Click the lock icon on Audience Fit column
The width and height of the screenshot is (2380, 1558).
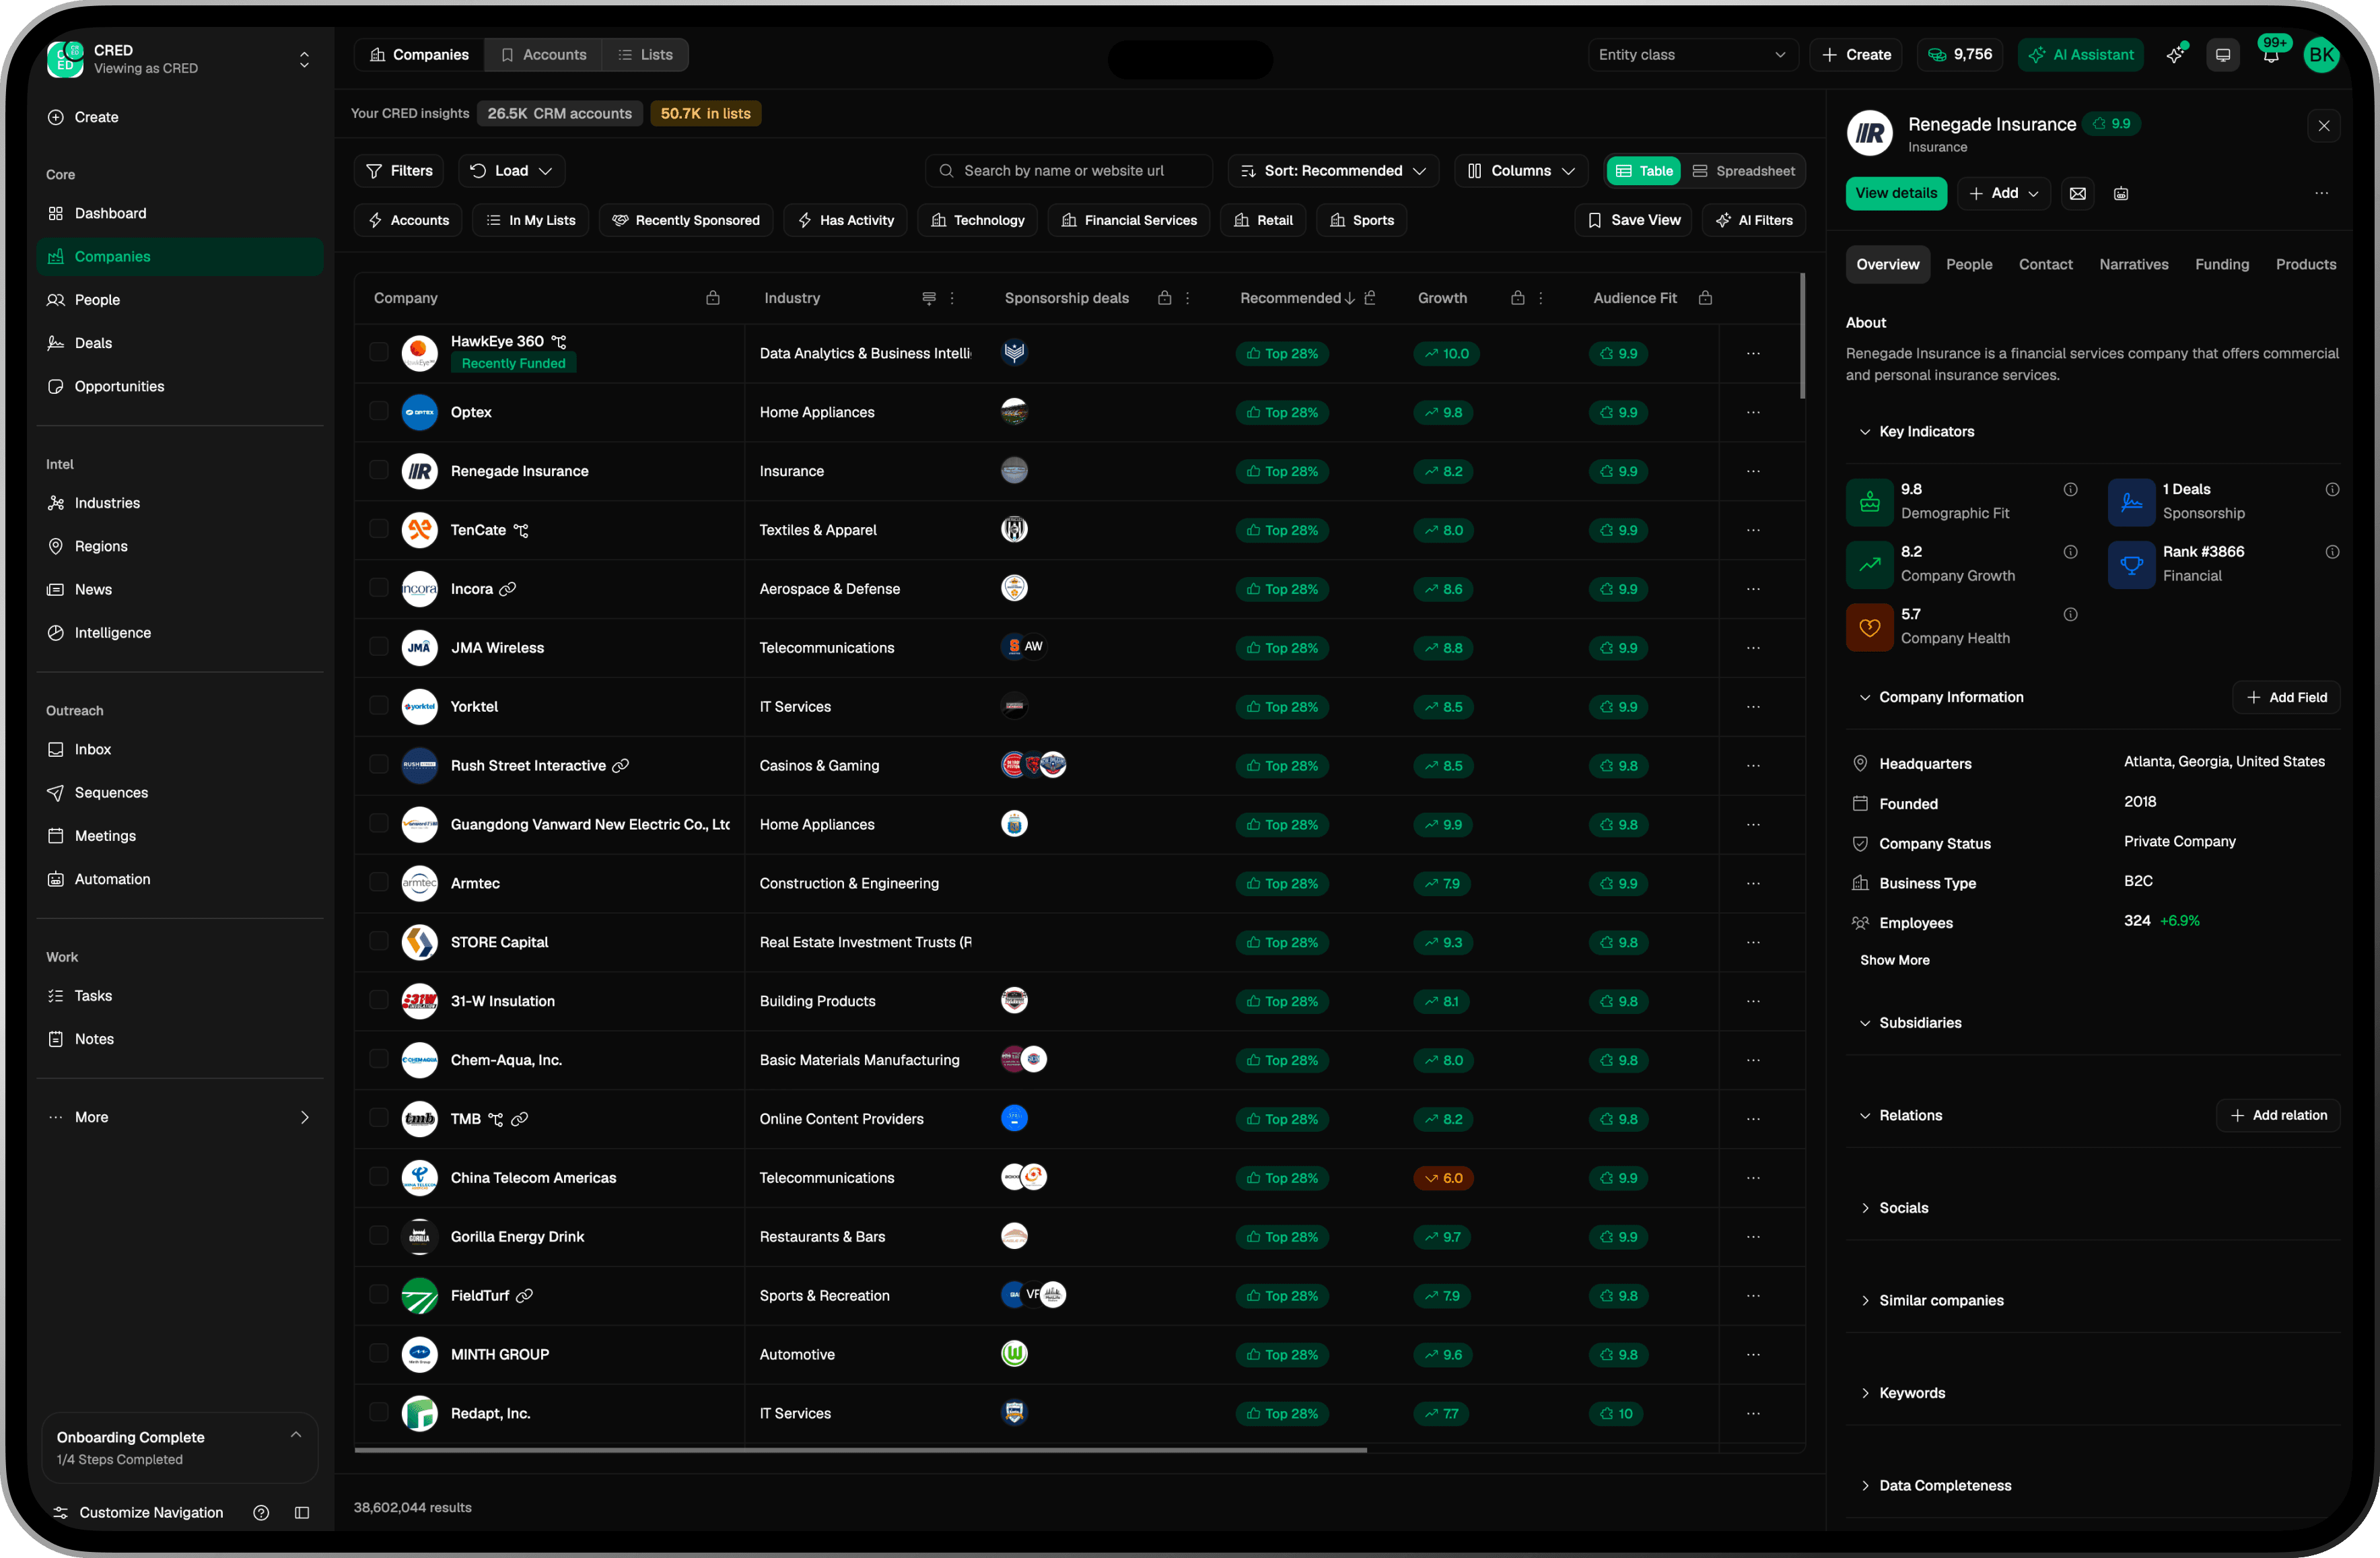pos(1706,298)
